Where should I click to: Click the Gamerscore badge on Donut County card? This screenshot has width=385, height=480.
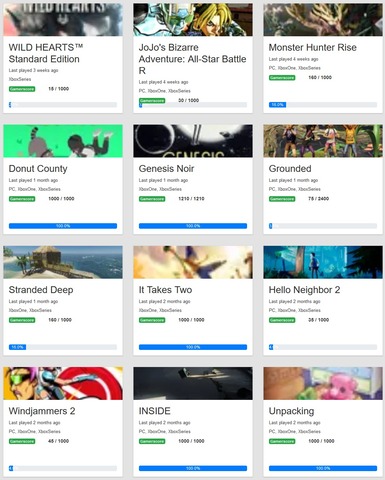pyautogui.click(x=22, y=199)
